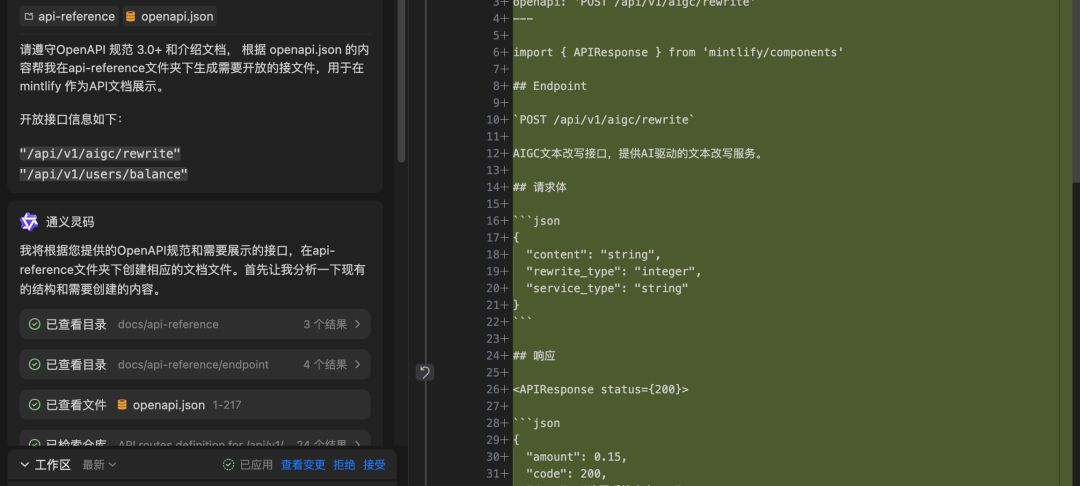This screenshot has height=486, width=1080.
Task: Click docs/api-reference path text
Action: click(x=168, y=324)
